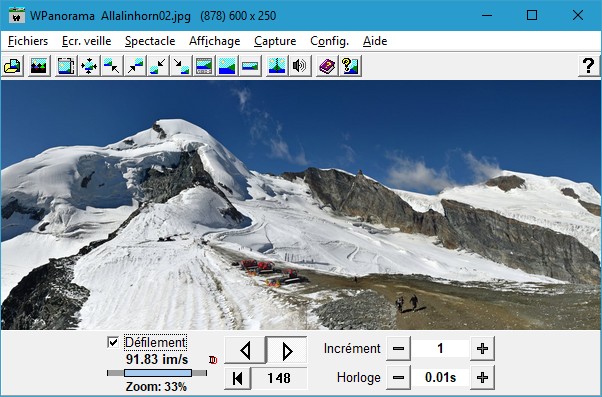This screenshot has height=397, width=602.
Task: Move image to bottom-right corner icon
Action: click(x=181, y=66)
